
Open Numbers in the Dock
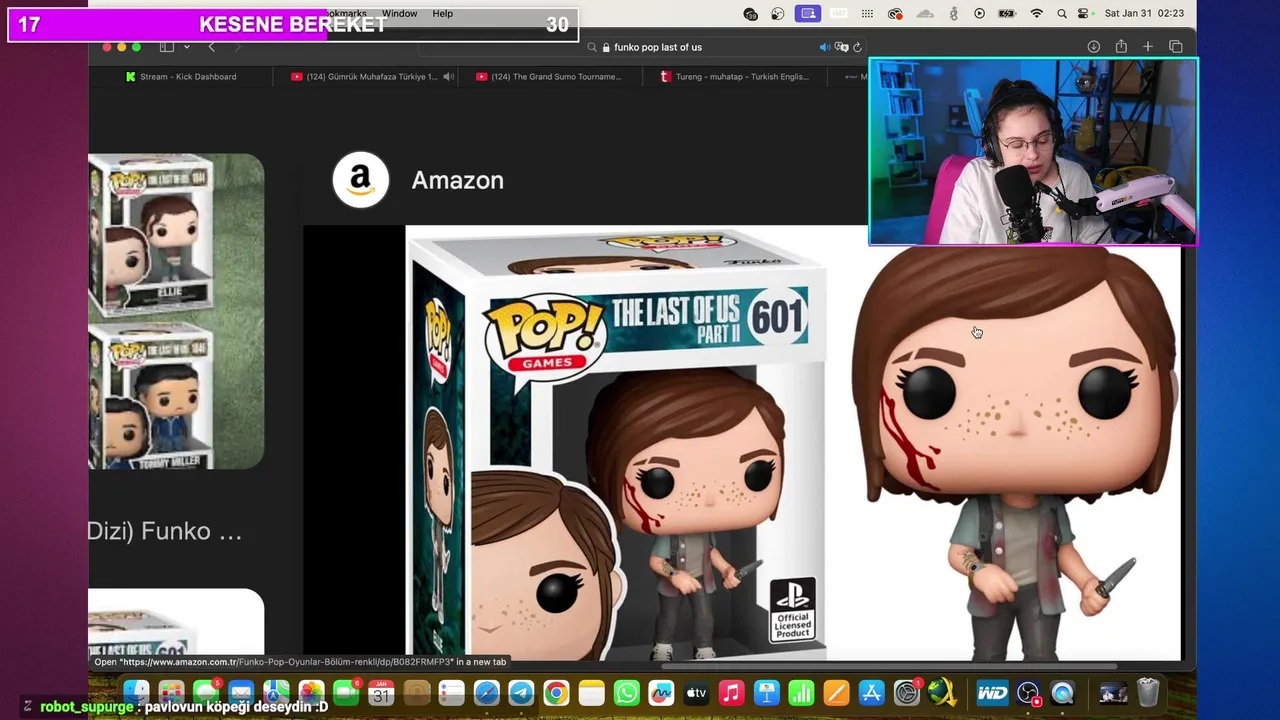click(x=801, y=692)
